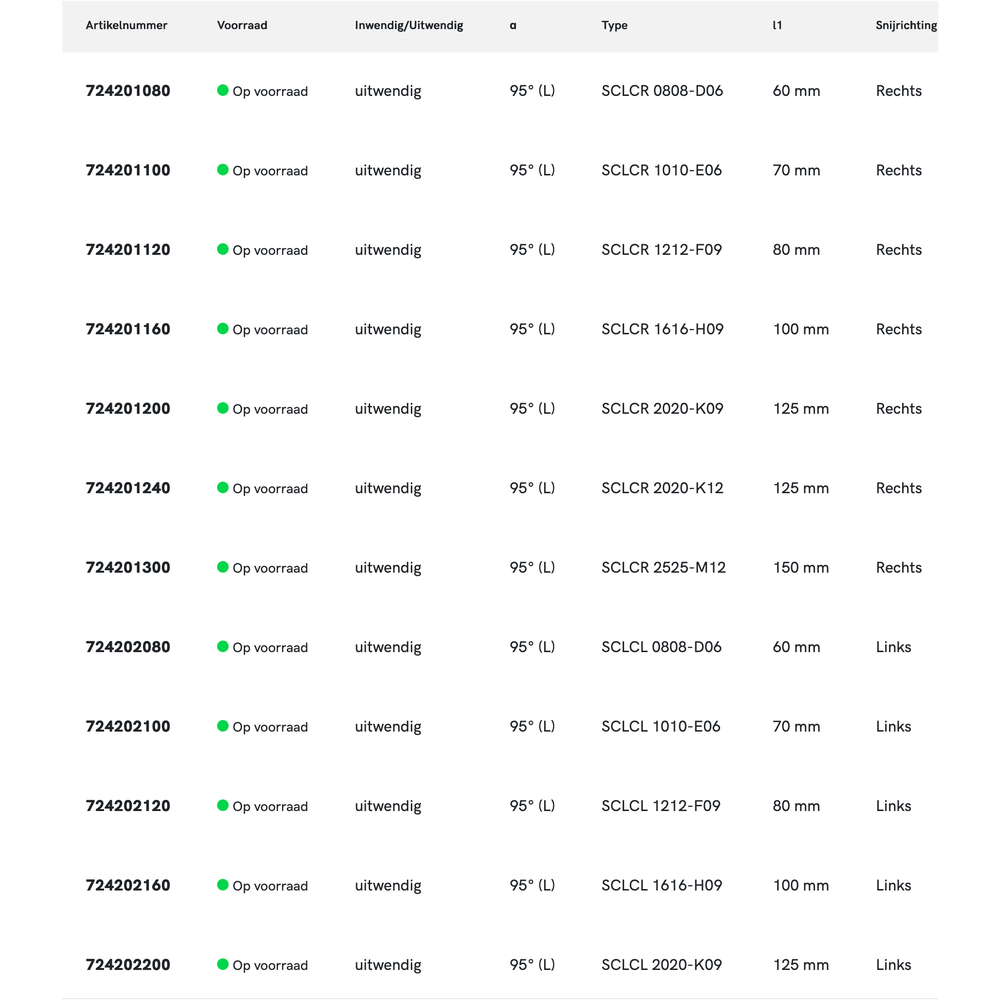Image resolution: width=1000 pixels, height=1000 pixels.
Task: Click green stock dot for 724201300
Action: (223, 567)
